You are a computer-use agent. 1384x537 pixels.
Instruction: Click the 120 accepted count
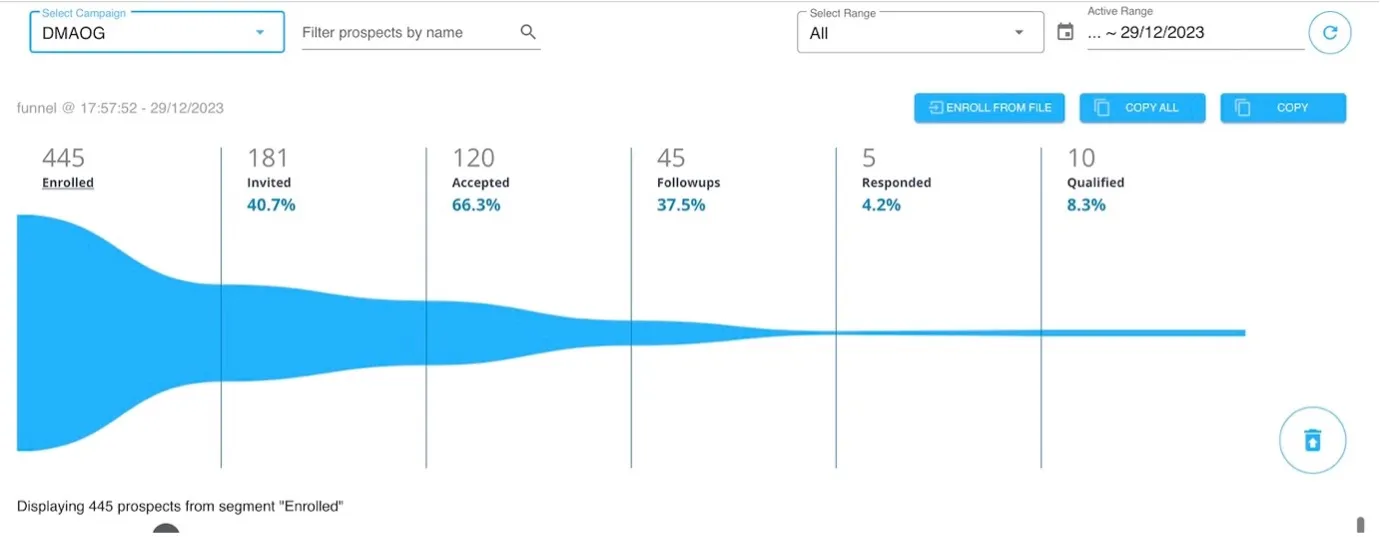[474, 158]
